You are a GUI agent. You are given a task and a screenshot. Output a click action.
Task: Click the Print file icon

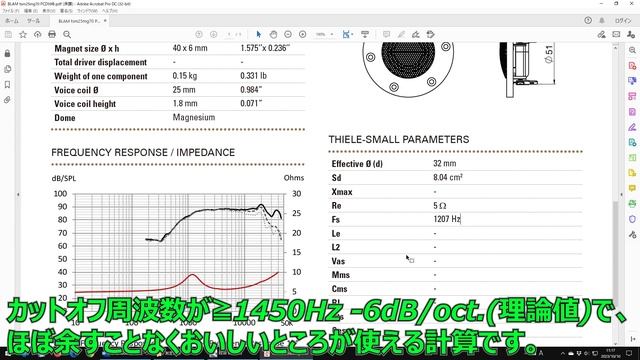click(52, 35)
